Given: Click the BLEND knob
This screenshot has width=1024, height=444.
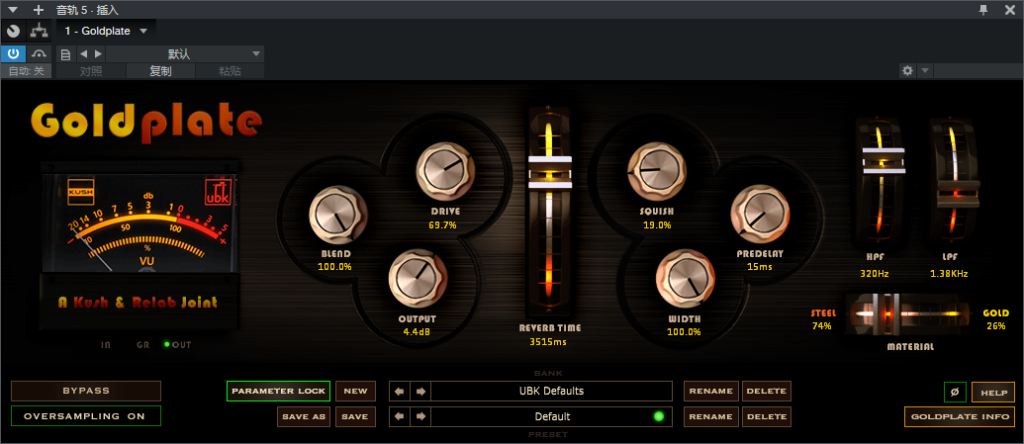Looking at the screenshot, I should [338, 214].
